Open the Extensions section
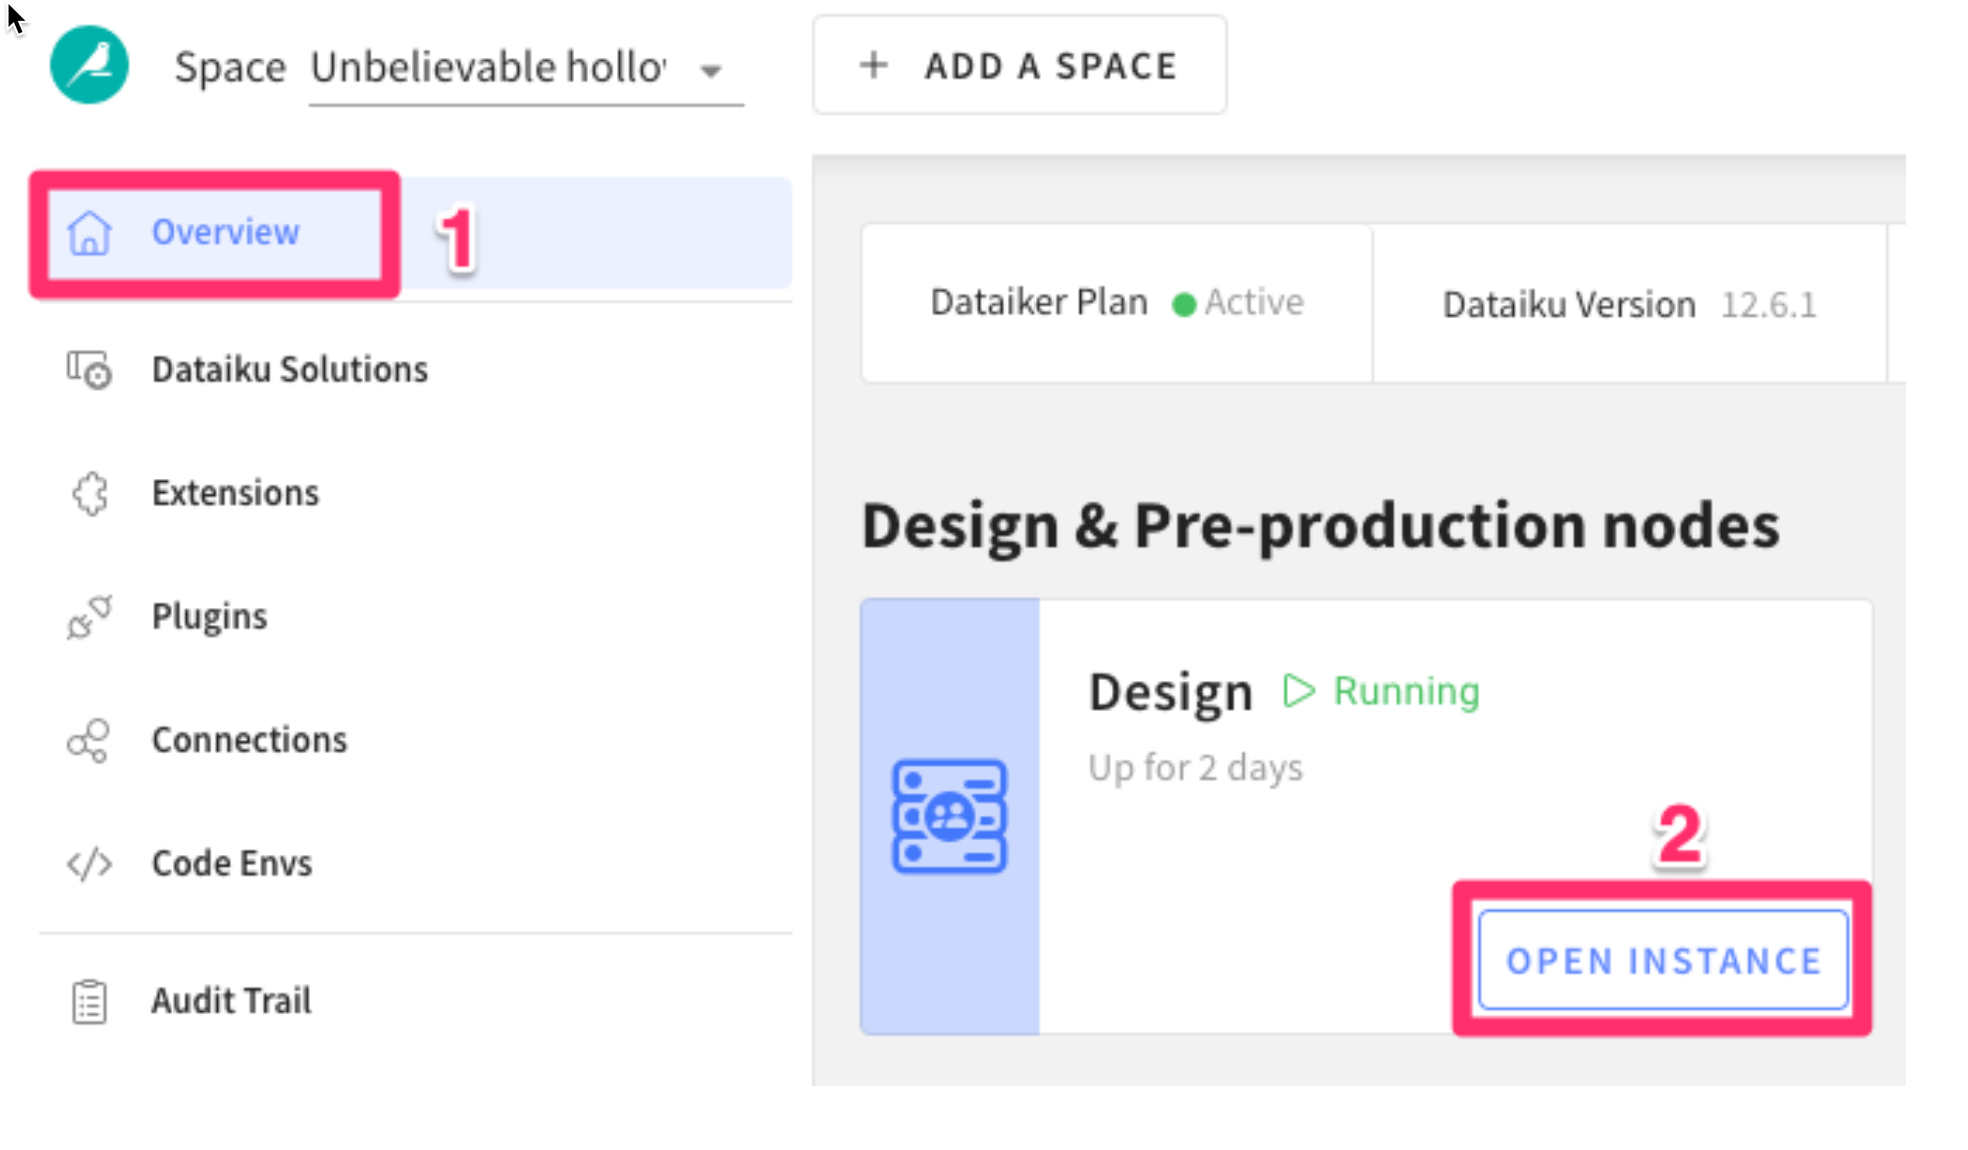Image resolution: width=1968 pixels, height=1150 pixels. pyautogui.click(x=235, y=493)
